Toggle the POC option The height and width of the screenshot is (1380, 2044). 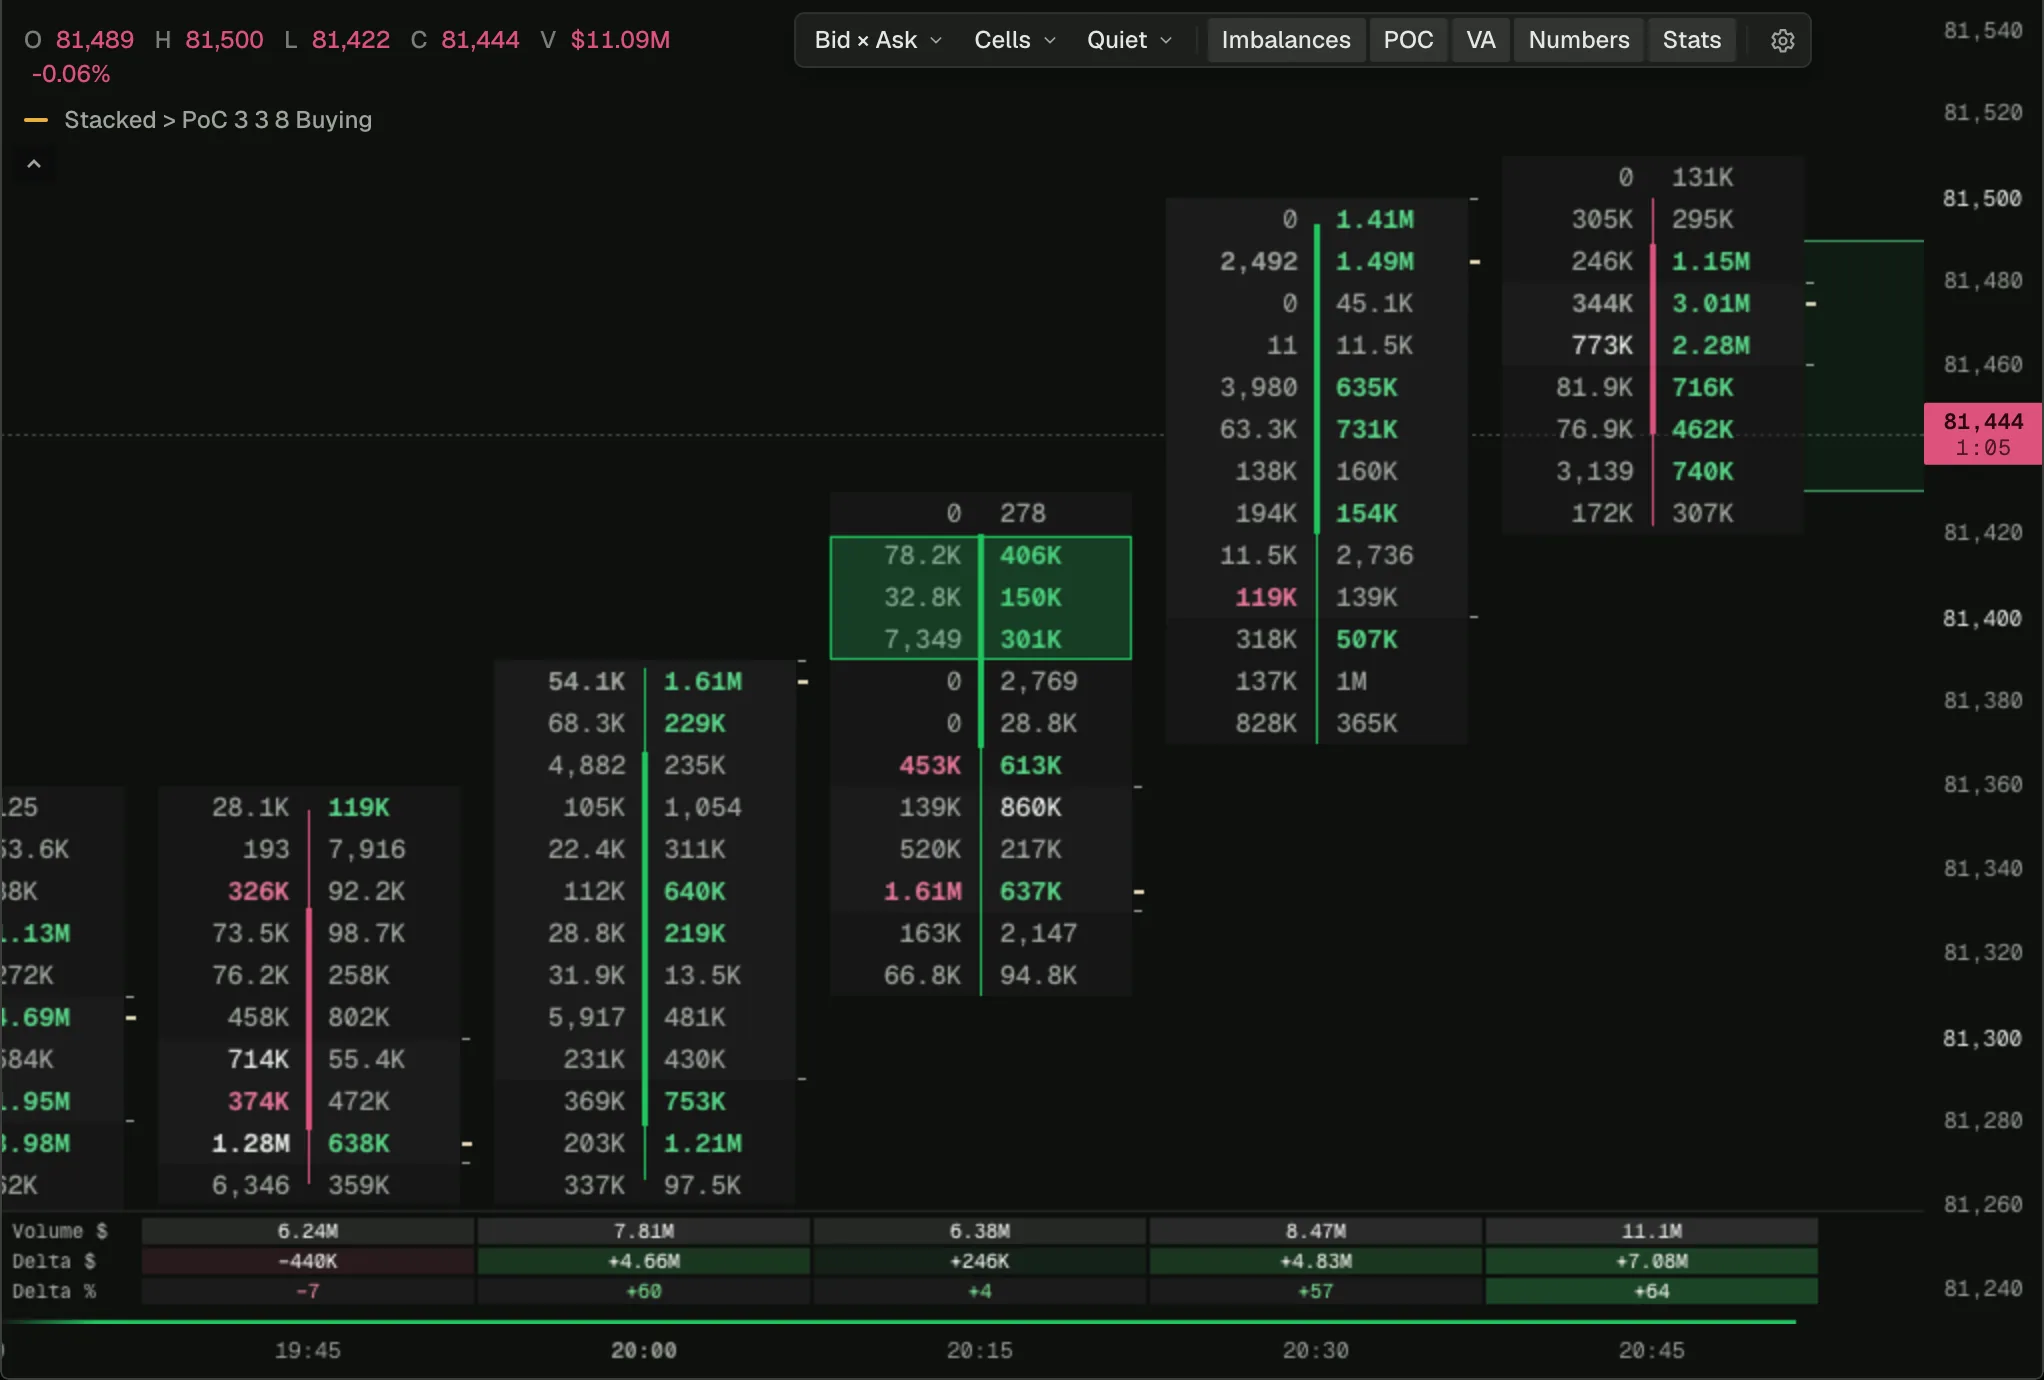click(1408, 40)
